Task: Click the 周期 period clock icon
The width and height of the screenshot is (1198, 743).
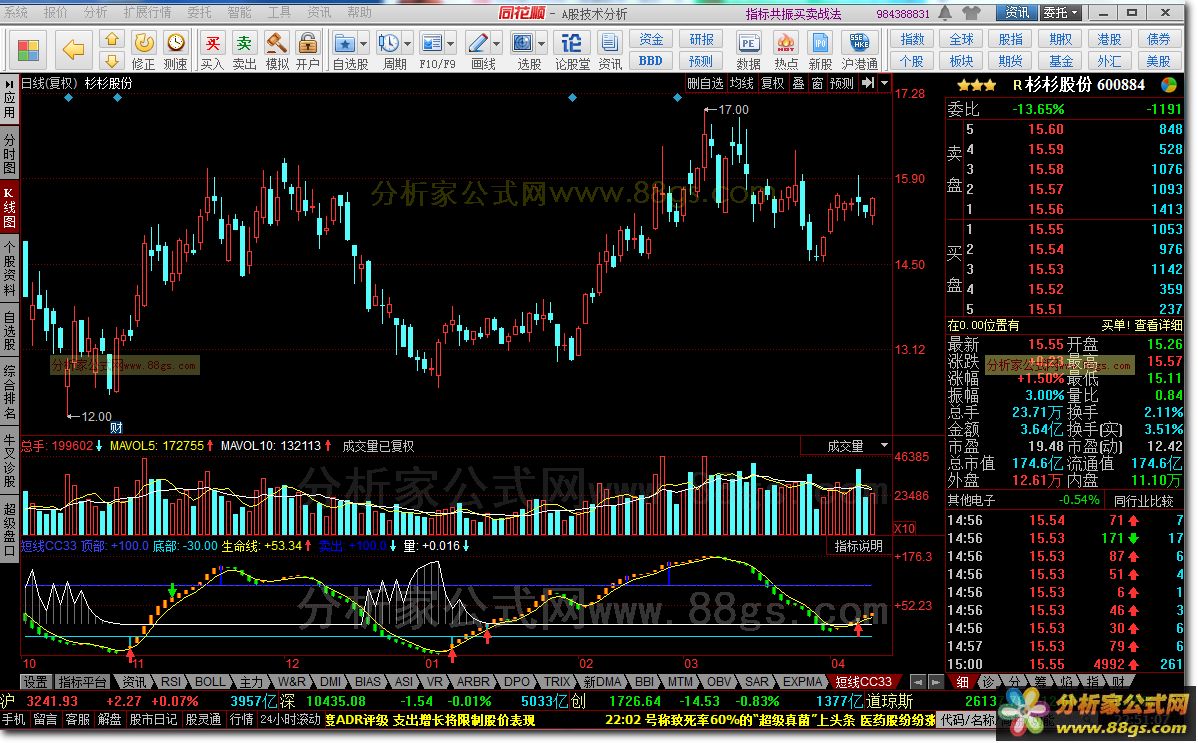Action: [389, 44]
